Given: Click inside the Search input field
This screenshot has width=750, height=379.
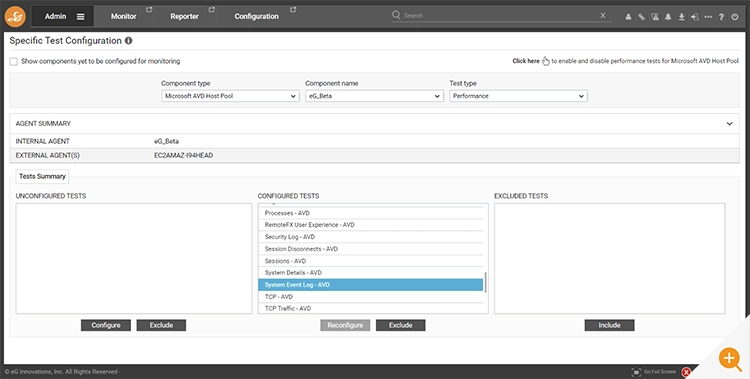Looking at the screenshot, I should [500, 15].
